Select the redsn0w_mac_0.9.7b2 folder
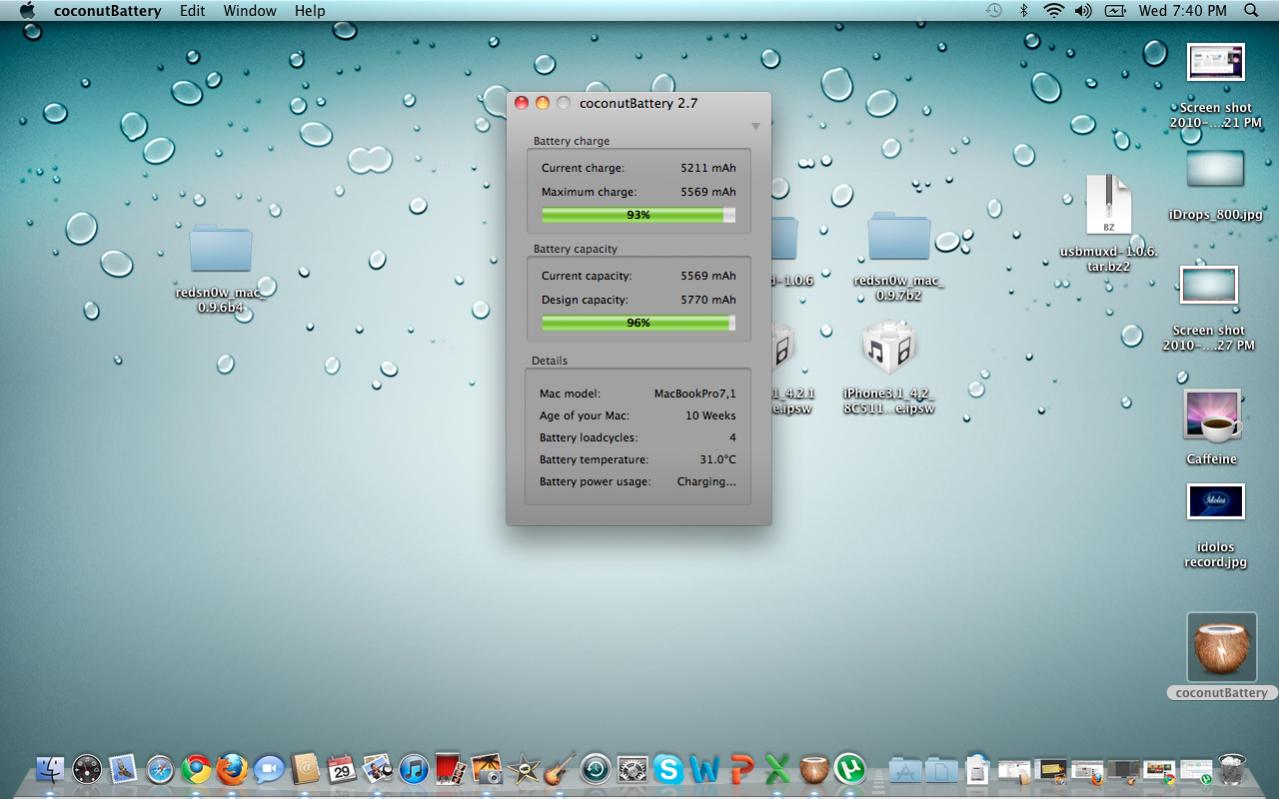 click(x=899, y=236)
